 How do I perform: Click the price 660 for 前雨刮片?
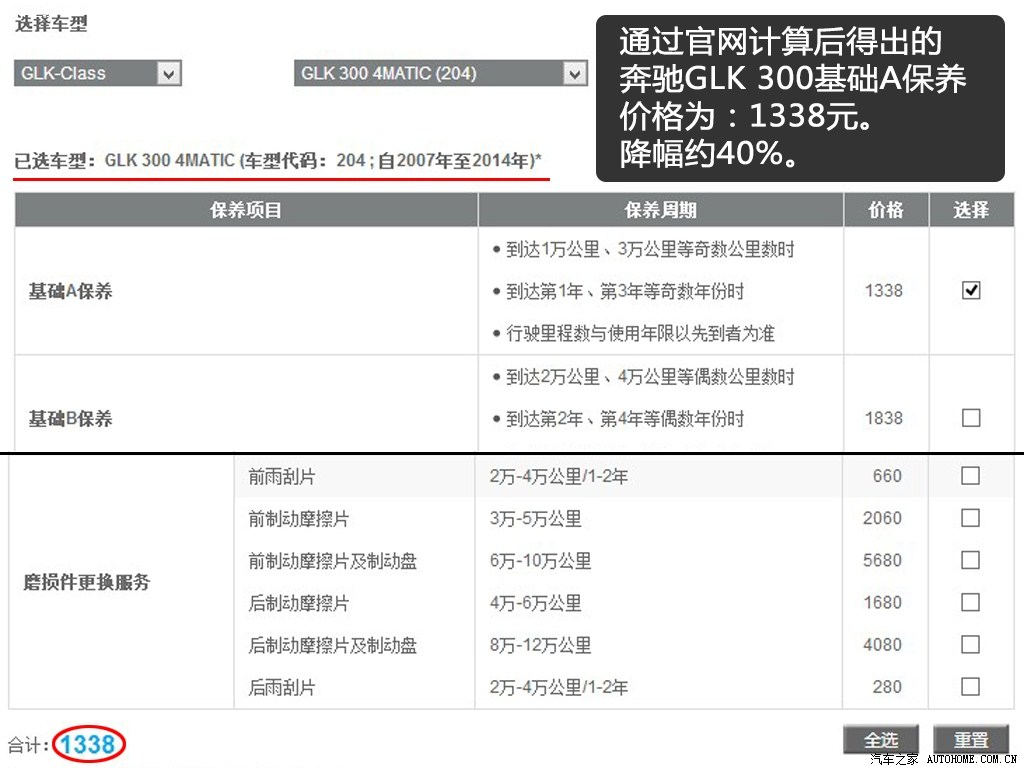887,476
